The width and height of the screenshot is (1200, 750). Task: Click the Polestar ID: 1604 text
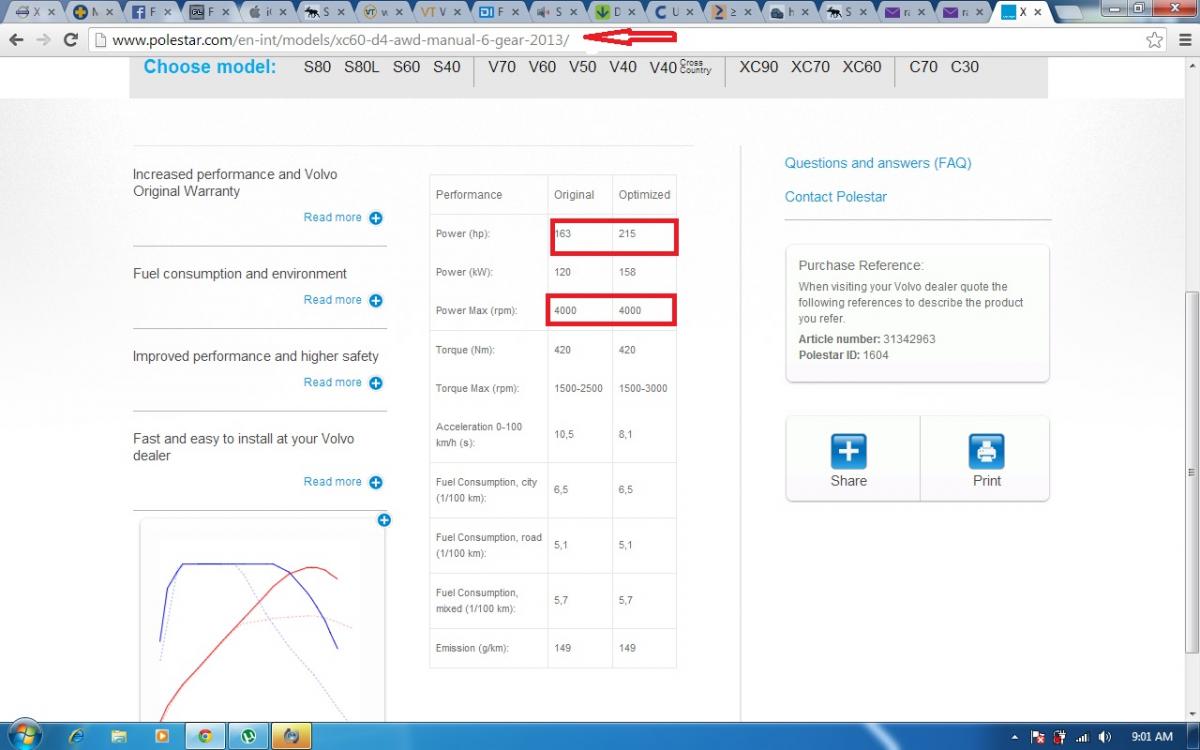click(843, 355)
